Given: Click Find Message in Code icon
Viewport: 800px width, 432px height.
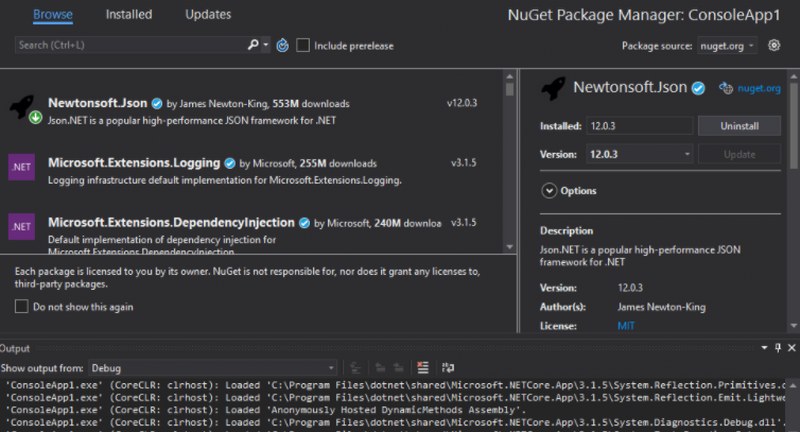Looking at the screenshot, I should point(356,368).
